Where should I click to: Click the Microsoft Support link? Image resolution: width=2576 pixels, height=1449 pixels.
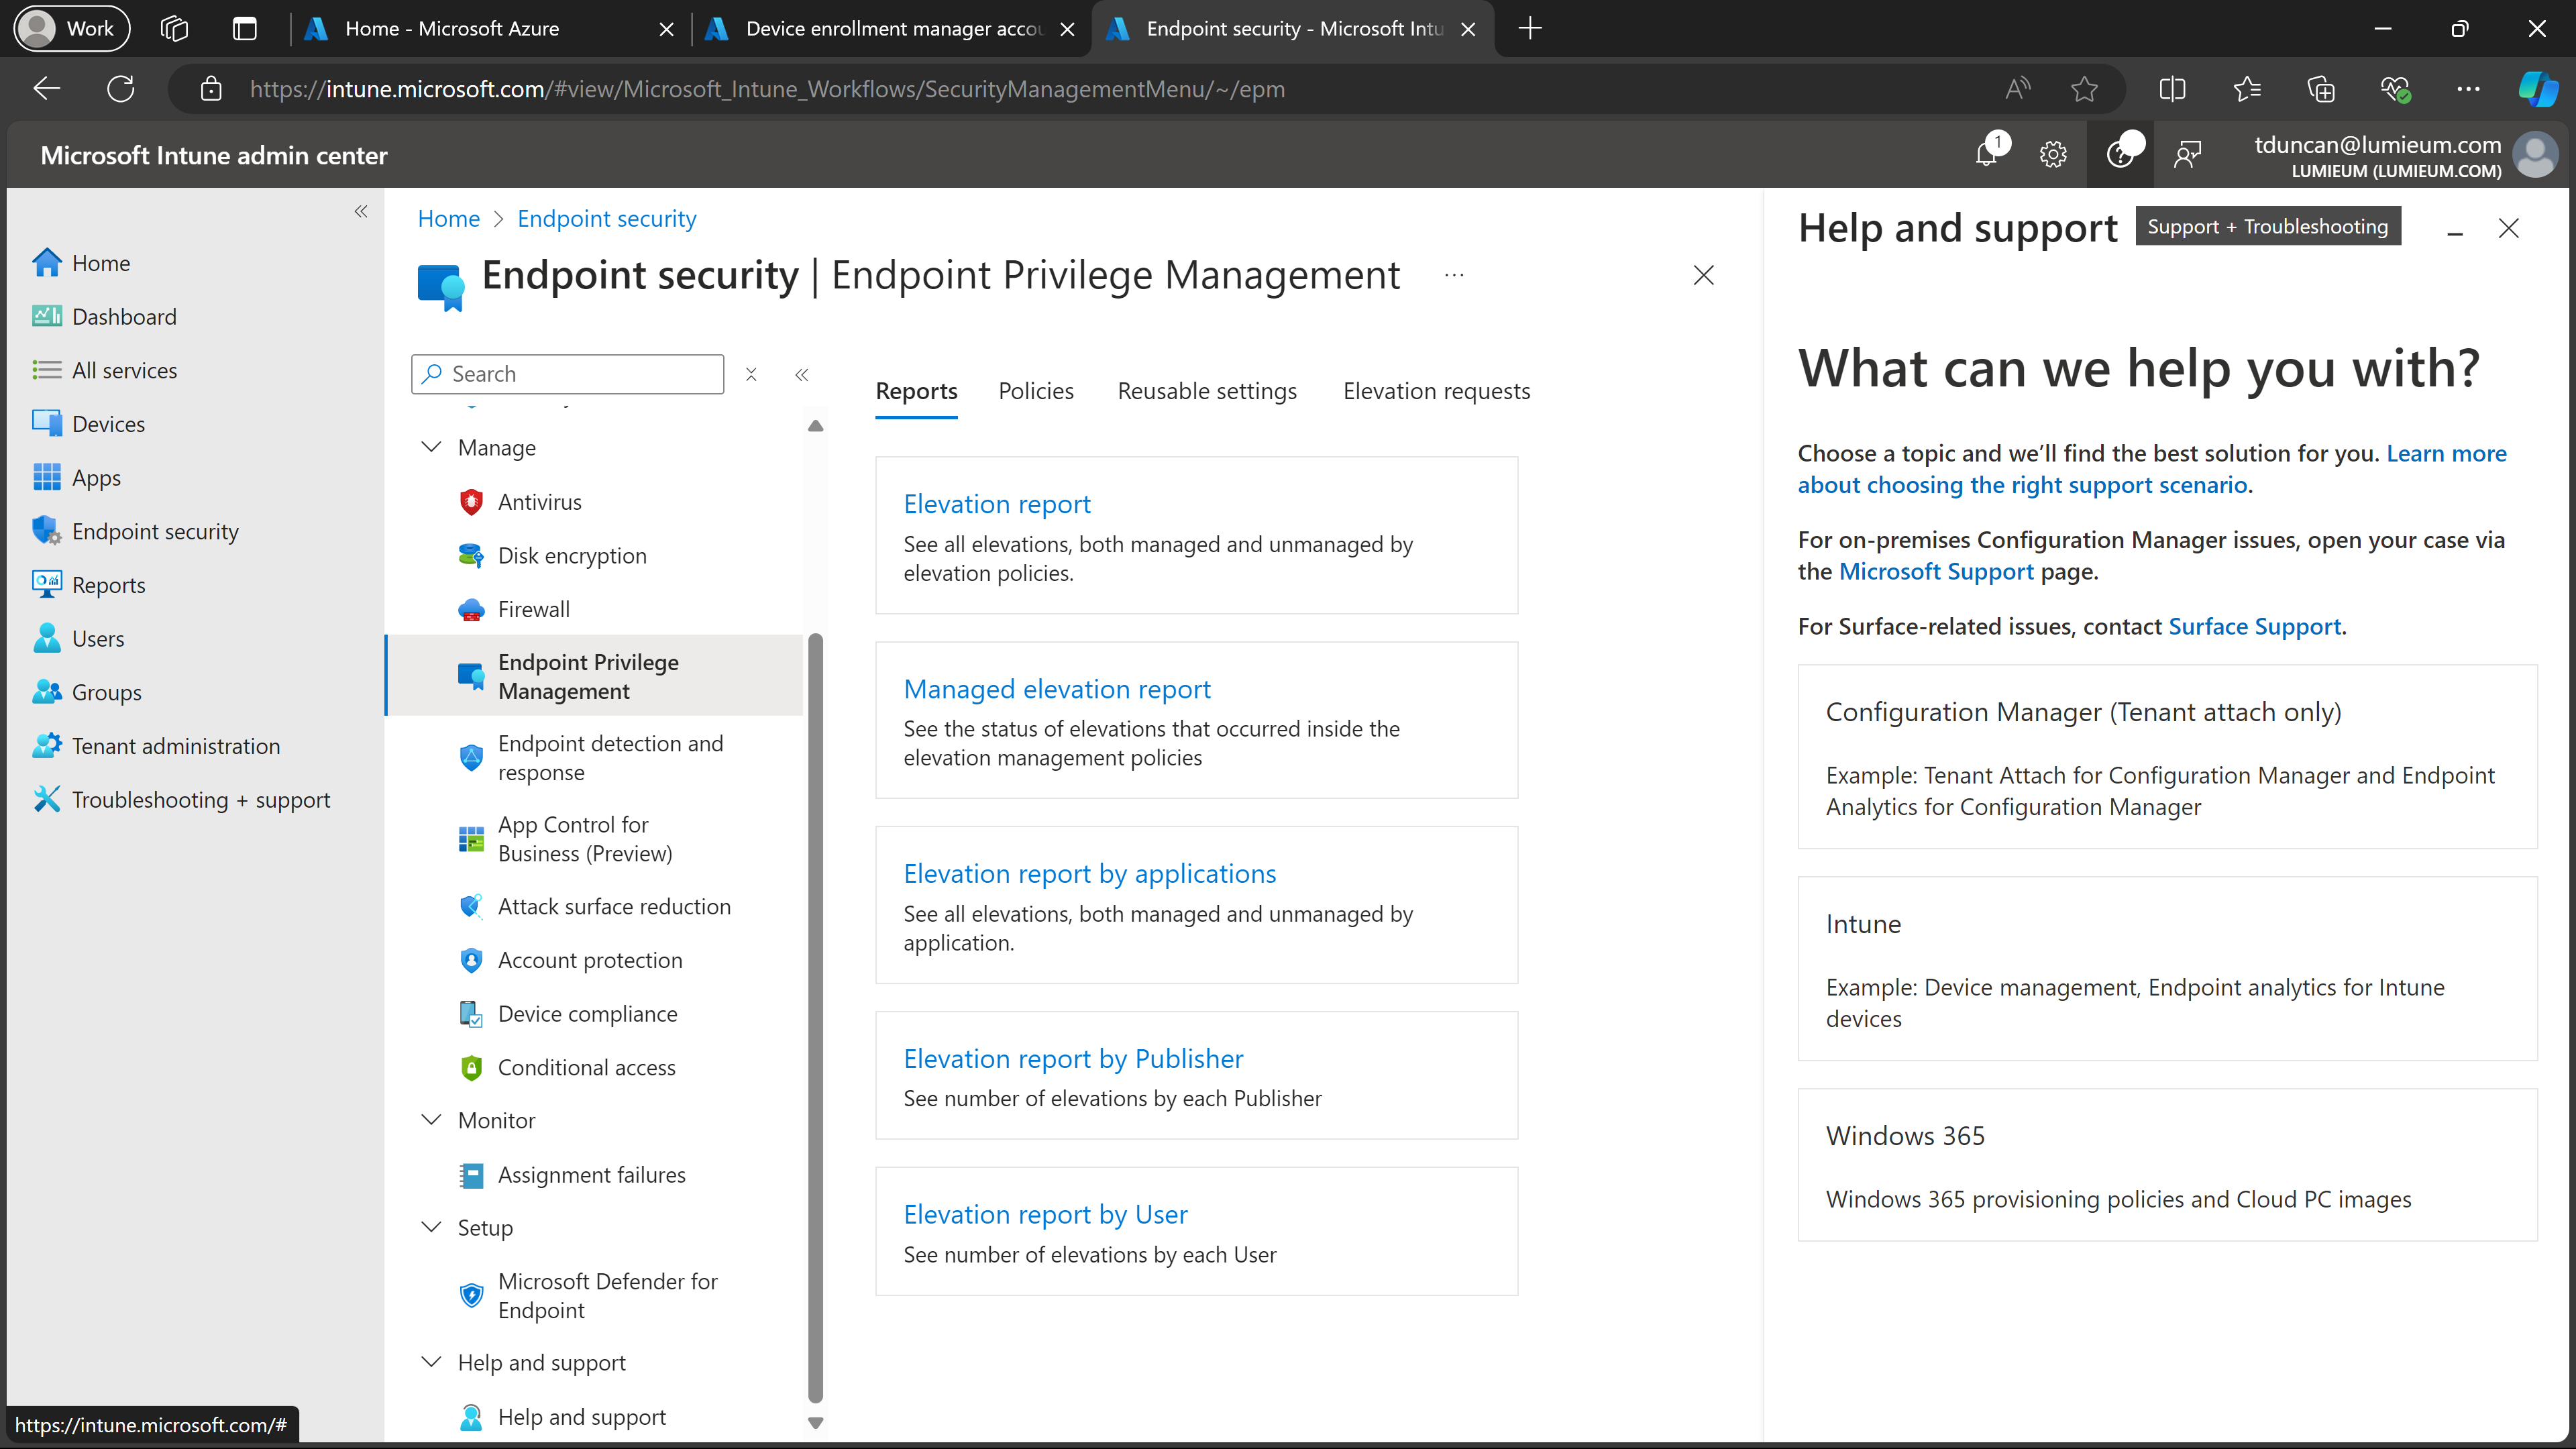(x=1936, y=571)
